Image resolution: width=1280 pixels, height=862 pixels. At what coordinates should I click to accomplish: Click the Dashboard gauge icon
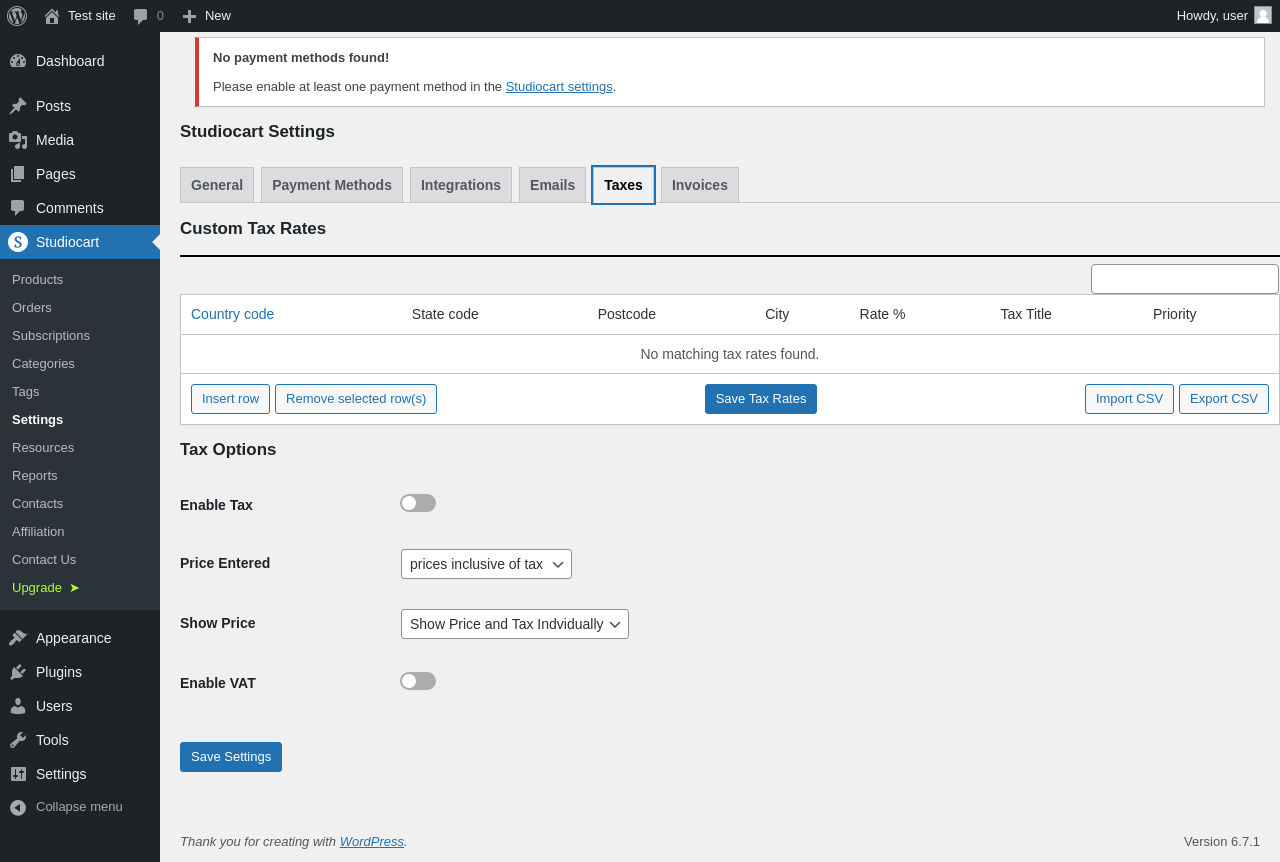point(18,61)
